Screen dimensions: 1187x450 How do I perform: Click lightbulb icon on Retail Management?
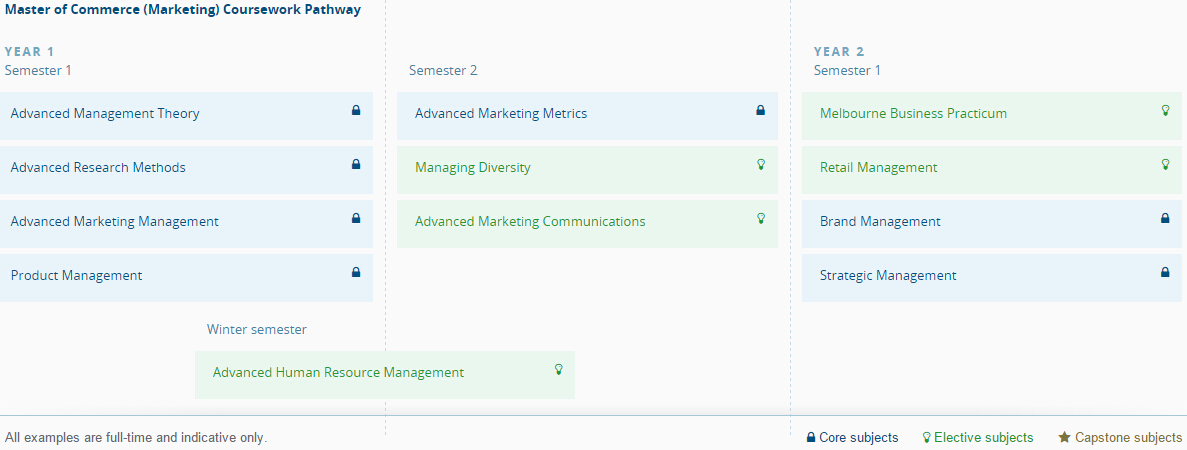(x=1165, y=165)
